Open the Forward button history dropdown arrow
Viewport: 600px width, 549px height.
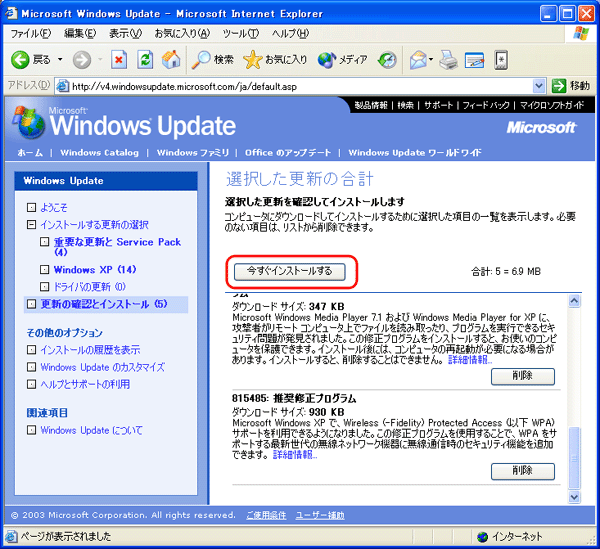pyautogui.click(x=100, y=60)
